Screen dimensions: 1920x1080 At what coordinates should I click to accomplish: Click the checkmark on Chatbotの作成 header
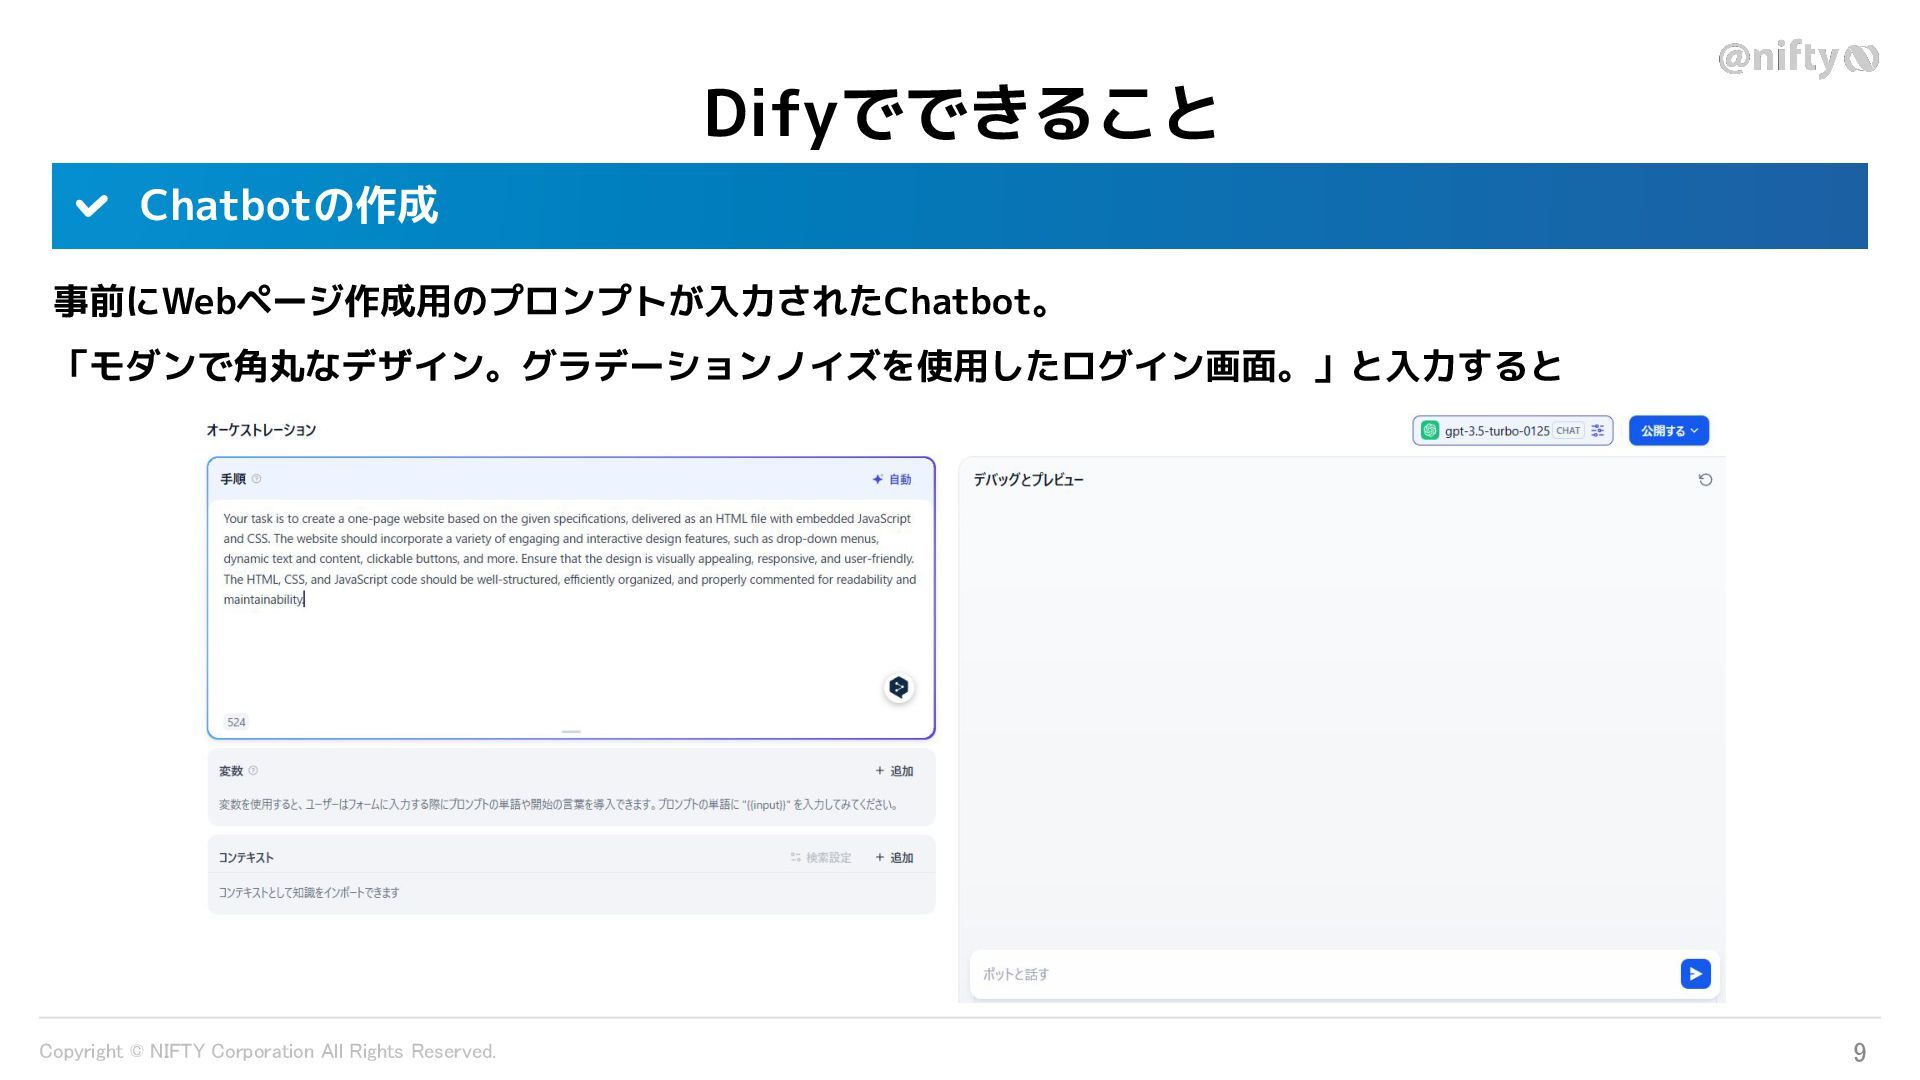(91, 206)
